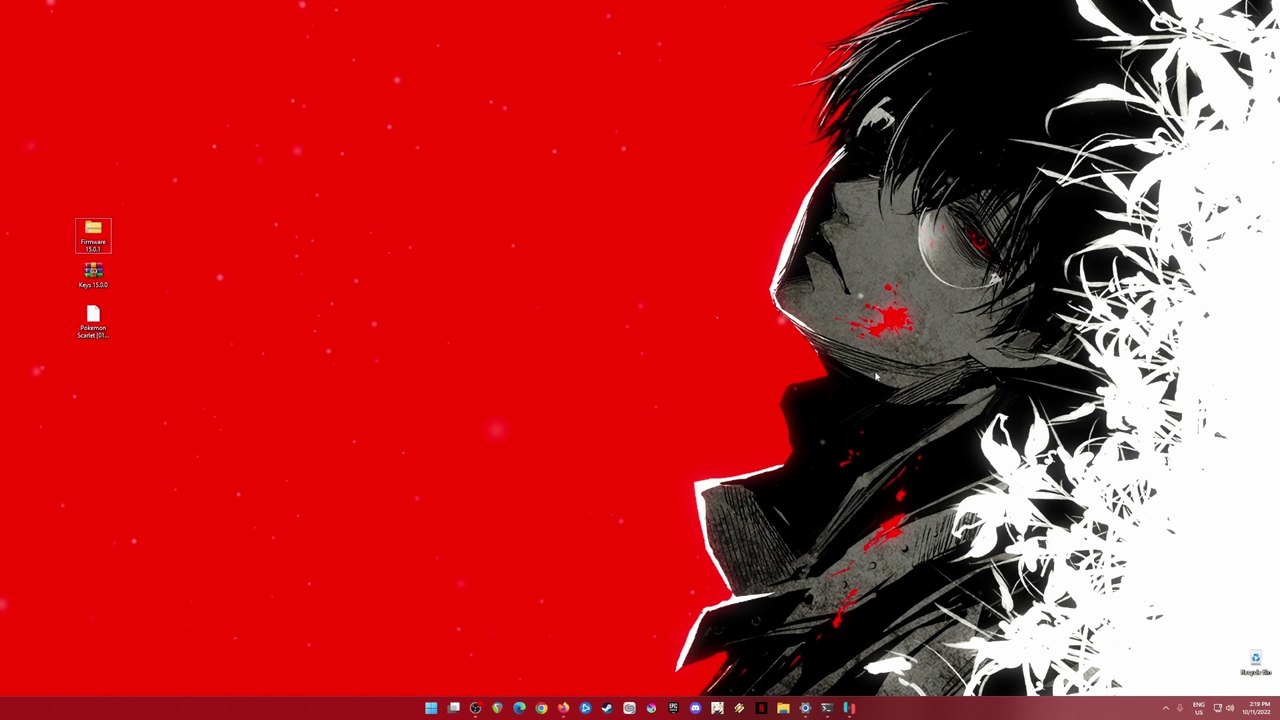
Task: Open Epic Games Launcher from the taskbar
Action: tap(673, 708)
